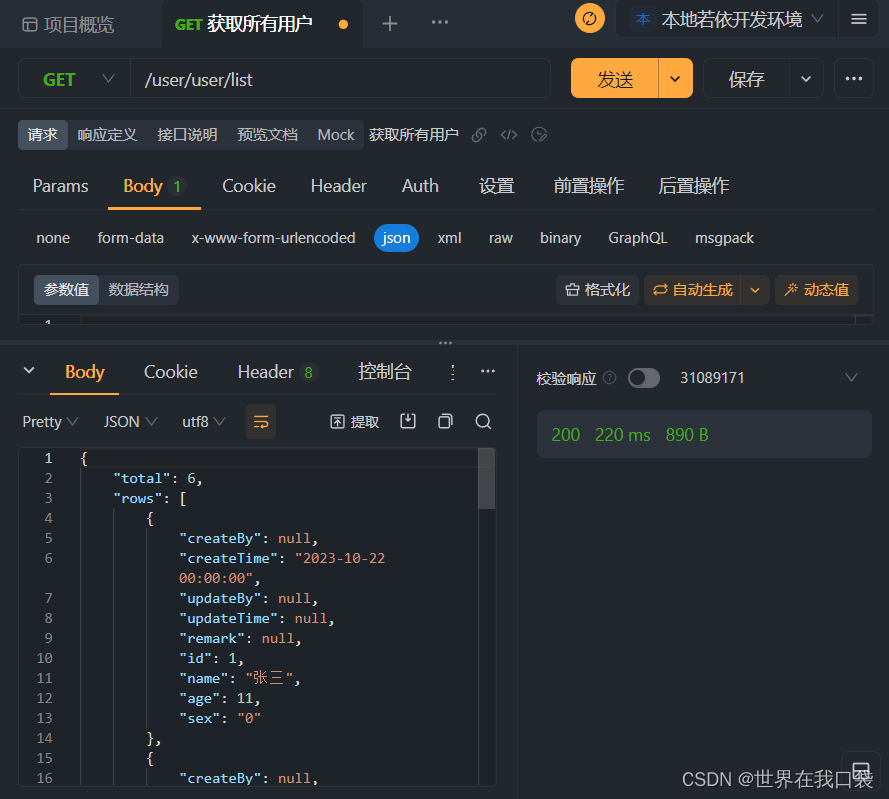This screenshot has width=889, height=799.
Task: Click the orange circular sync icon
Action: (590, 19)
